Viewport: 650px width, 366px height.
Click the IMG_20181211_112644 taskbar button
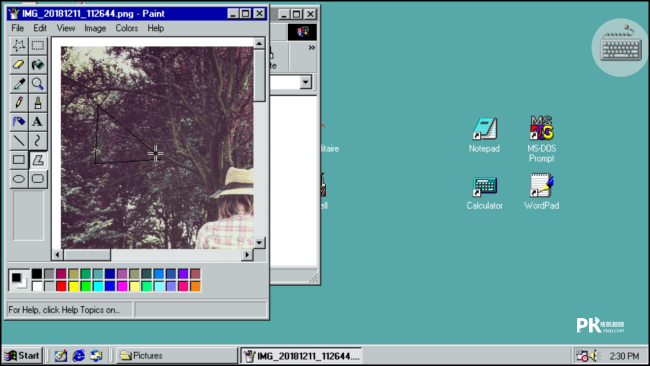[301, 356]
